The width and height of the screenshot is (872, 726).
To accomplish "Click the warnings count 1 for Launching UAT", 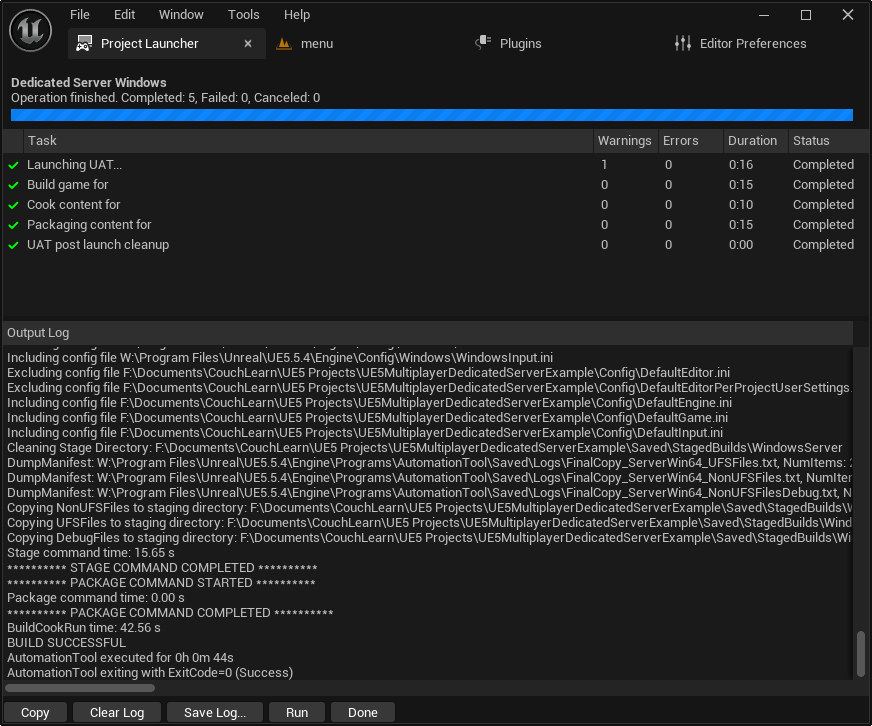I will pyautogui.click(x=604, y=165).
